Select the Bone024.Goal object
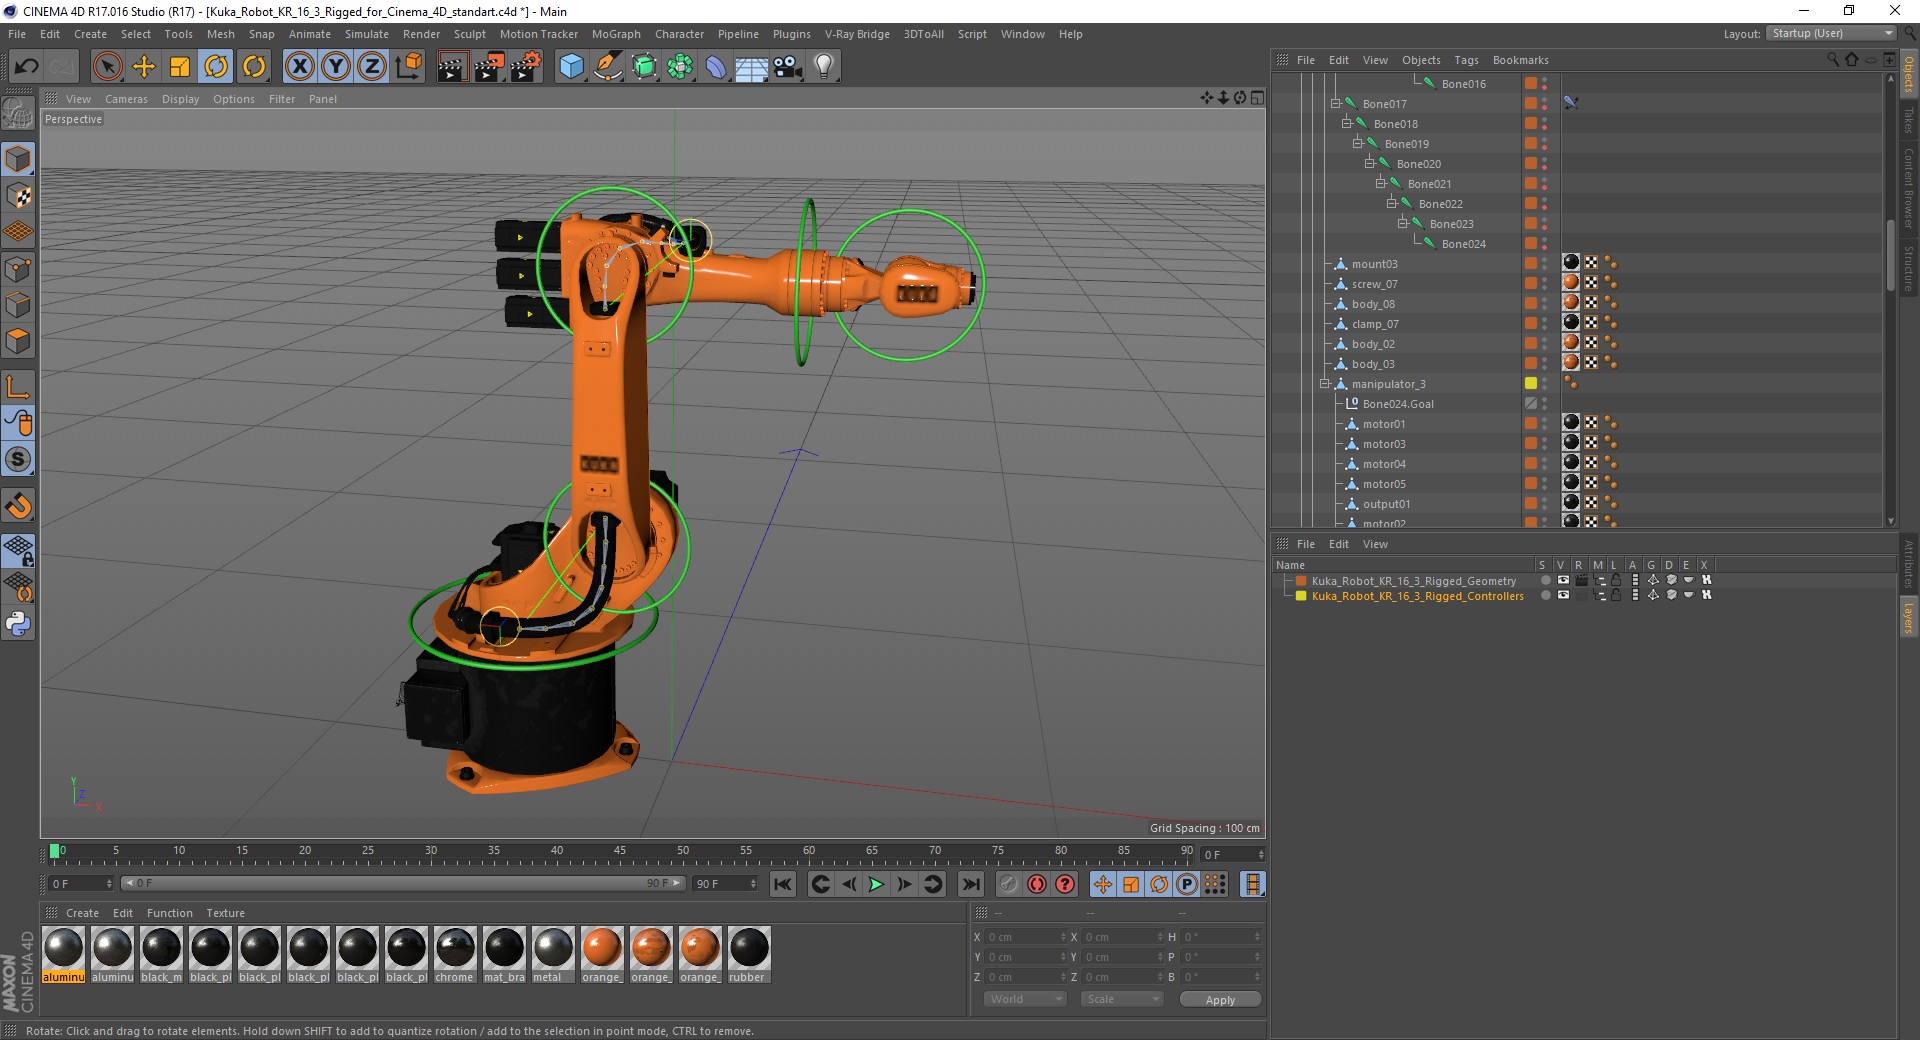The height and width of the screenshot is (1040, 1920). tap(1398, 404)
